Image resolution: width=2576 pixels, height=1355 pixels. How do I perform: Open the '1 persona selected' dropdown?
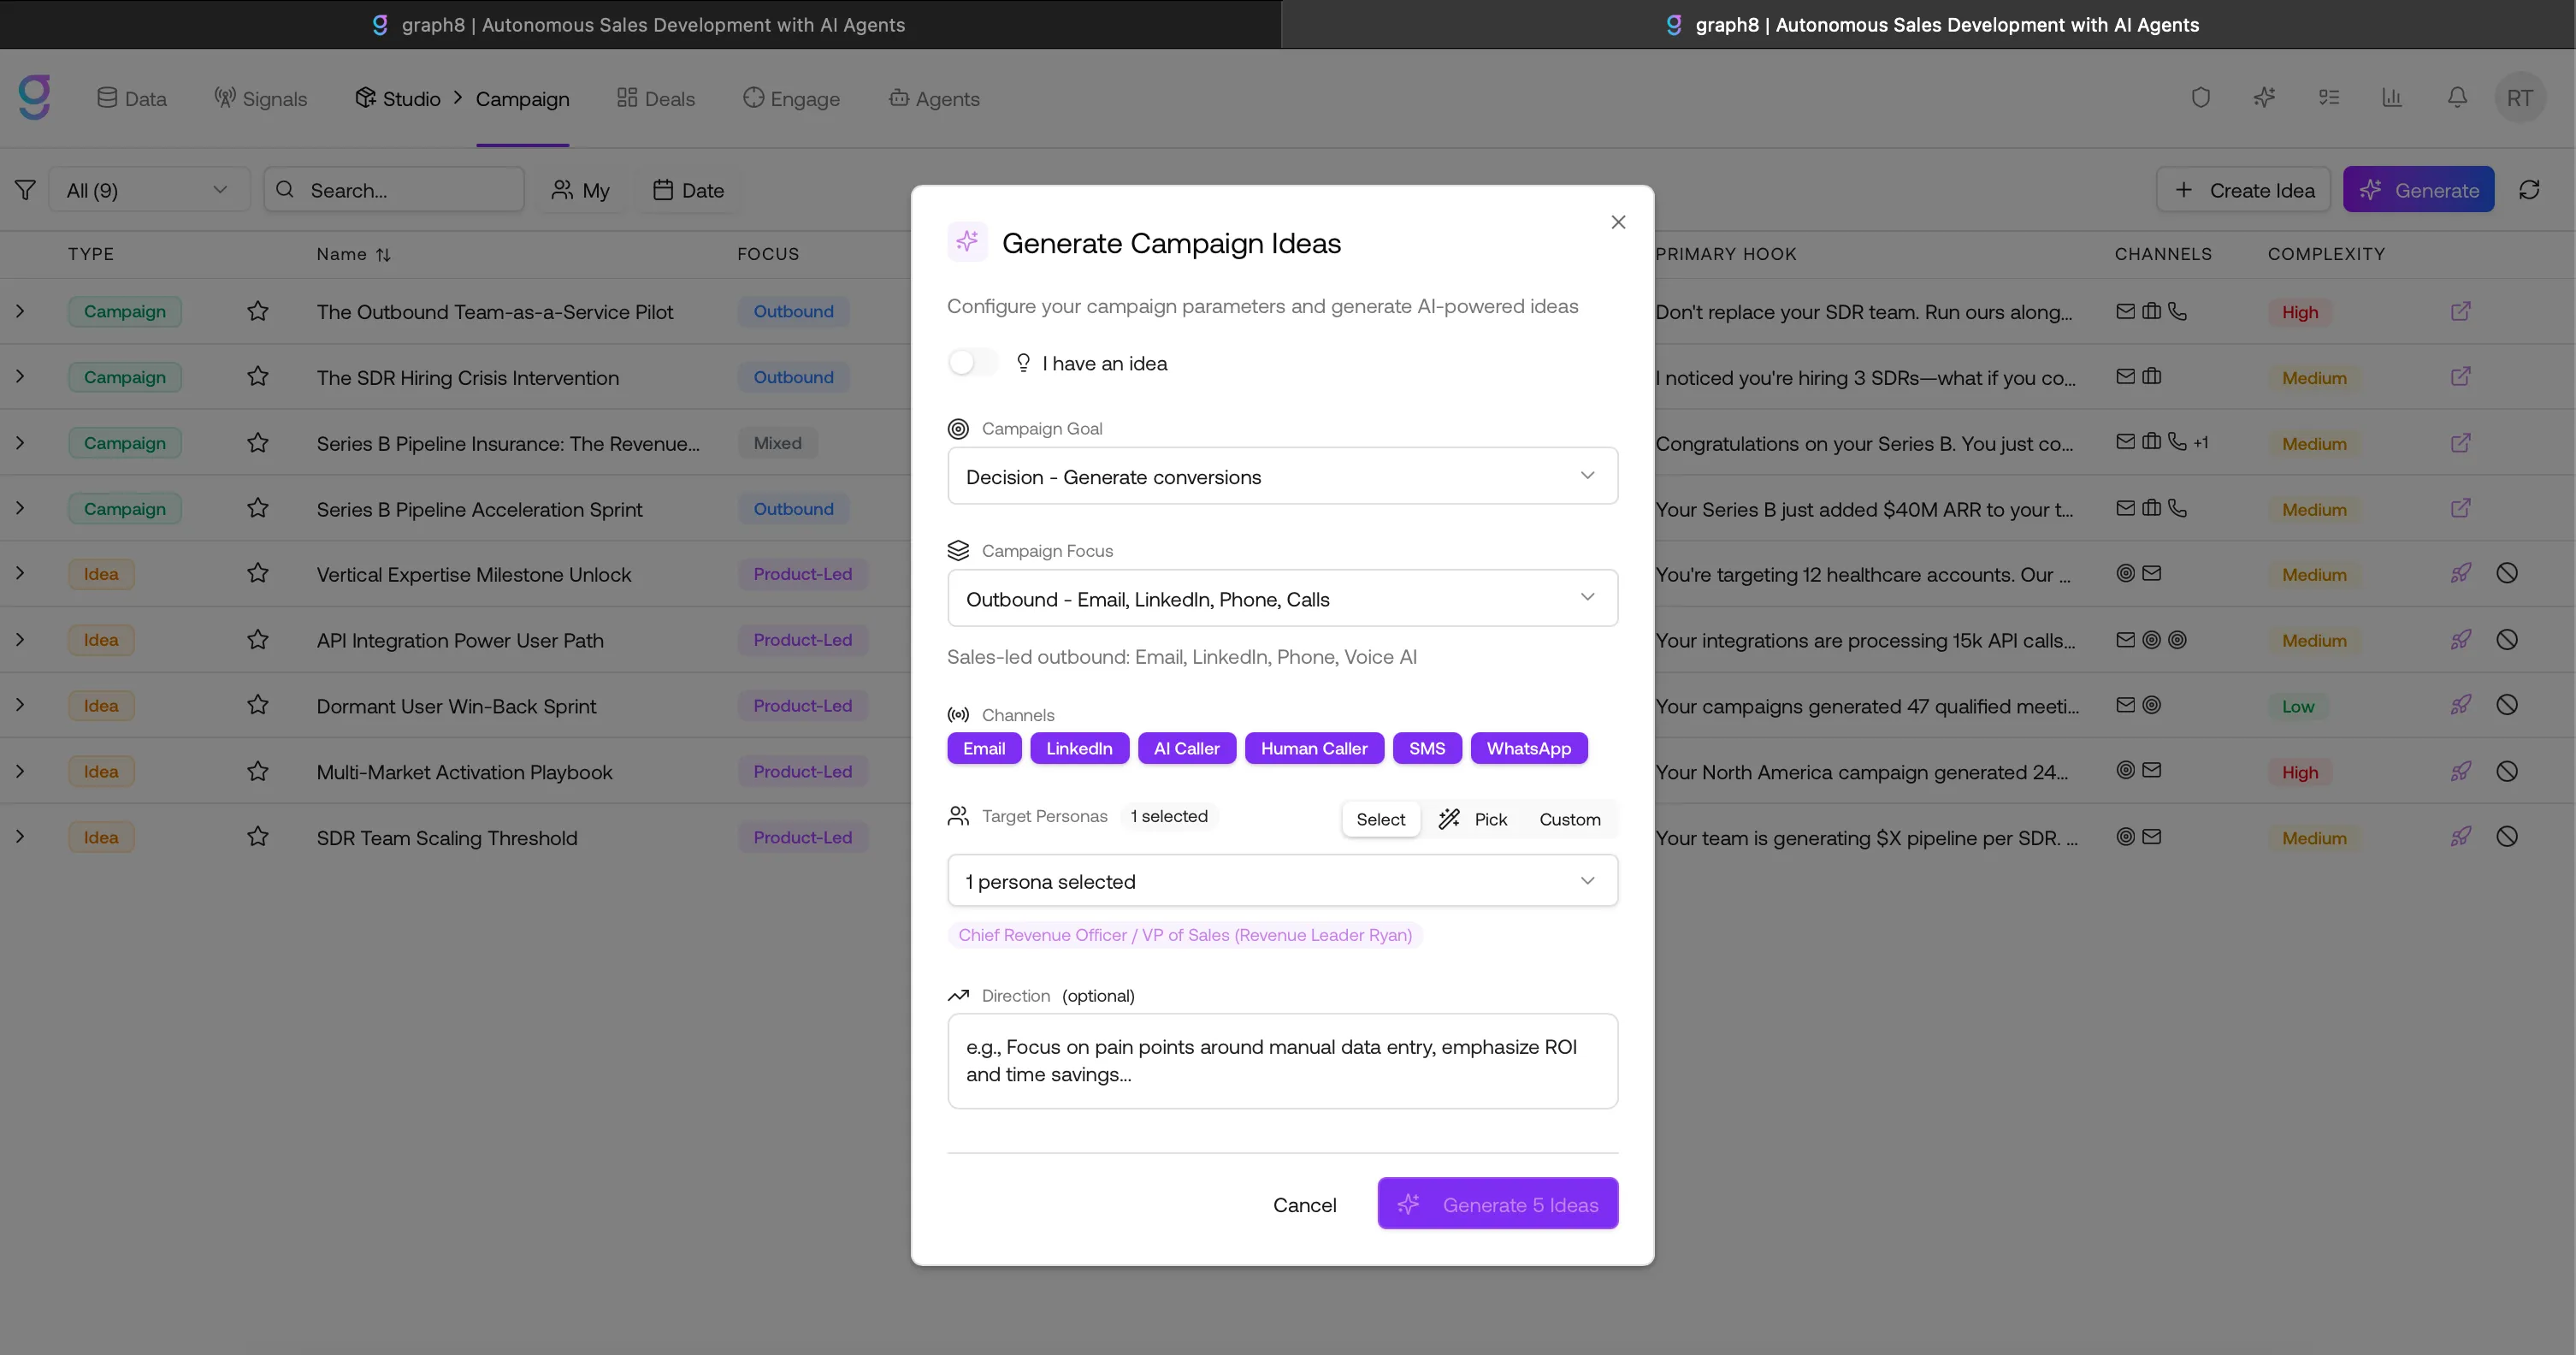1283,880
